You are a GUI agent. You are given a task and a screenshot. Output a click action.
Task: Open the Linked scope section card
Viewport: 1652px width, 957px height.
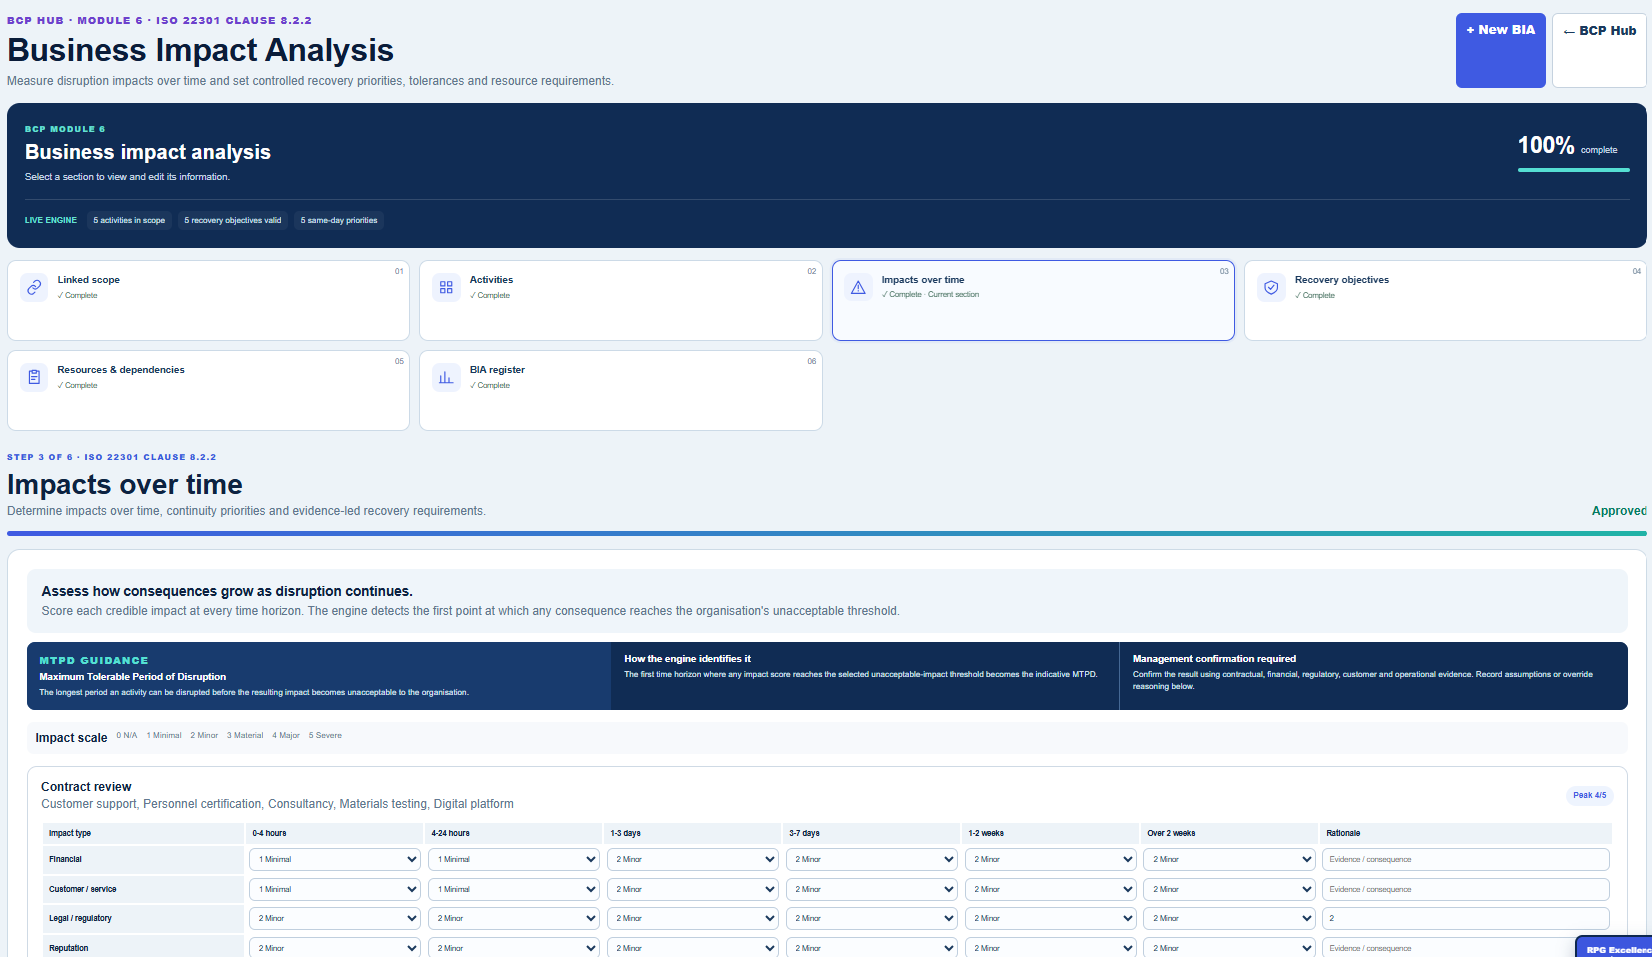click(208, 300)
